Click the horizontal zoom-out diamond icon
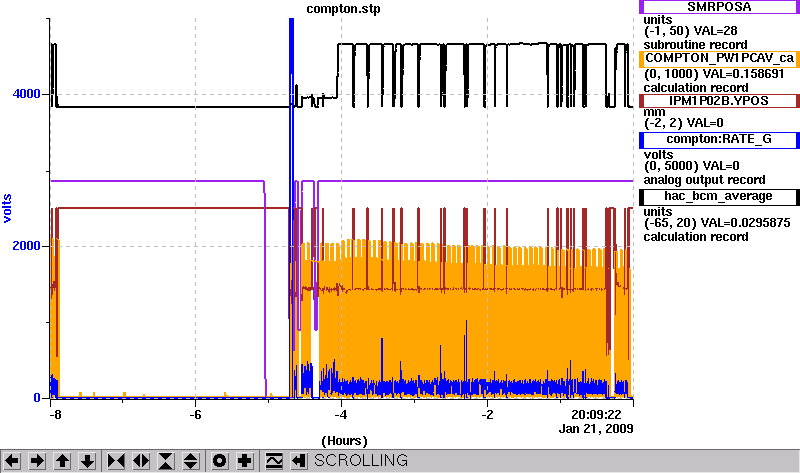This screenshot has width=800, height=473. [x=141, y=461]
